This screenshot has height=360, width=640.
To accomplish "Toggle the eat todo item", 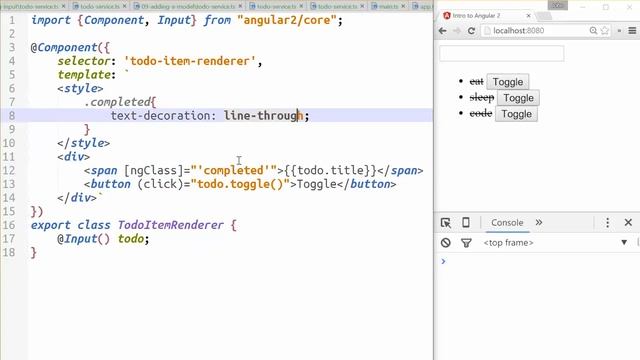I will [x=507, y=82].
